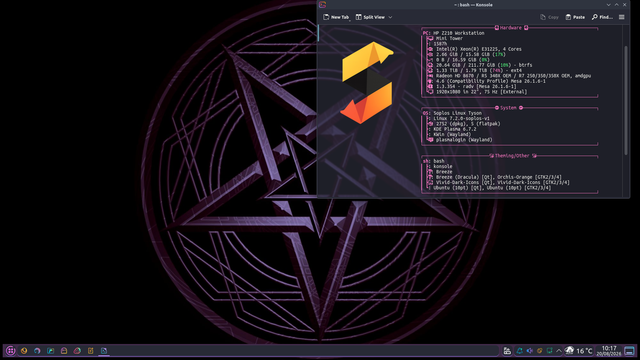This screenshot has width=640, height=360.
Task: Click the Show Desktop button
Action: (629, 351)
